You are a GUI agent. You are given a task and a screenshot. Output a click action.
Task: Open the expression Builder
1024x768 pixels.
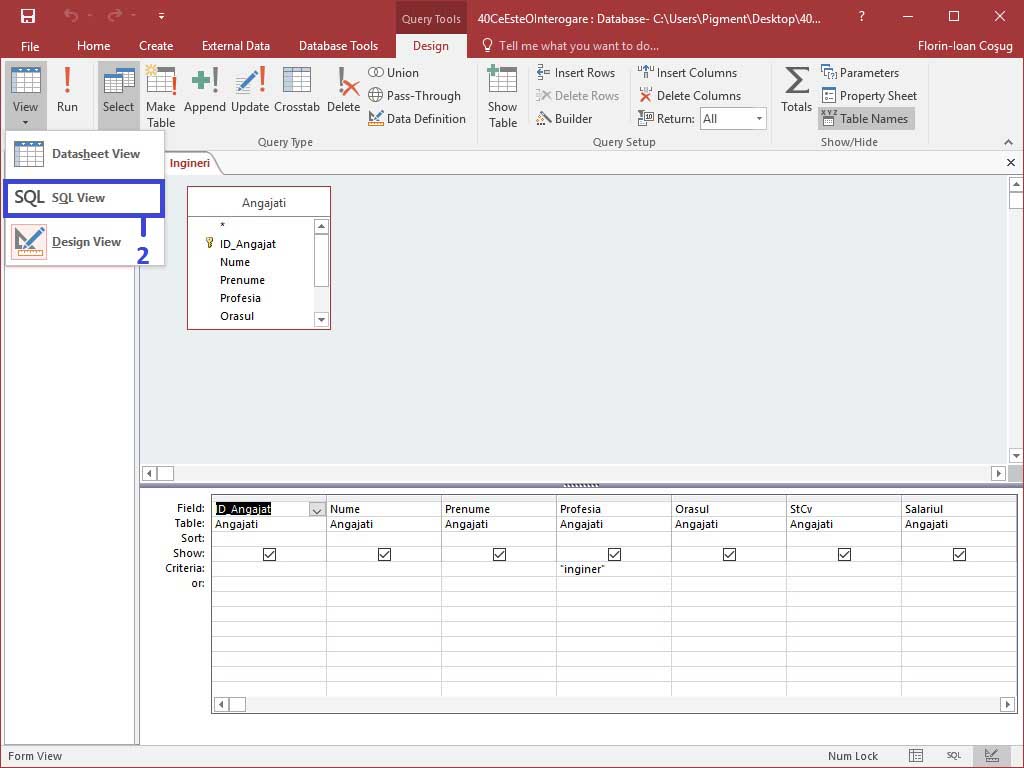coord(564,118)
